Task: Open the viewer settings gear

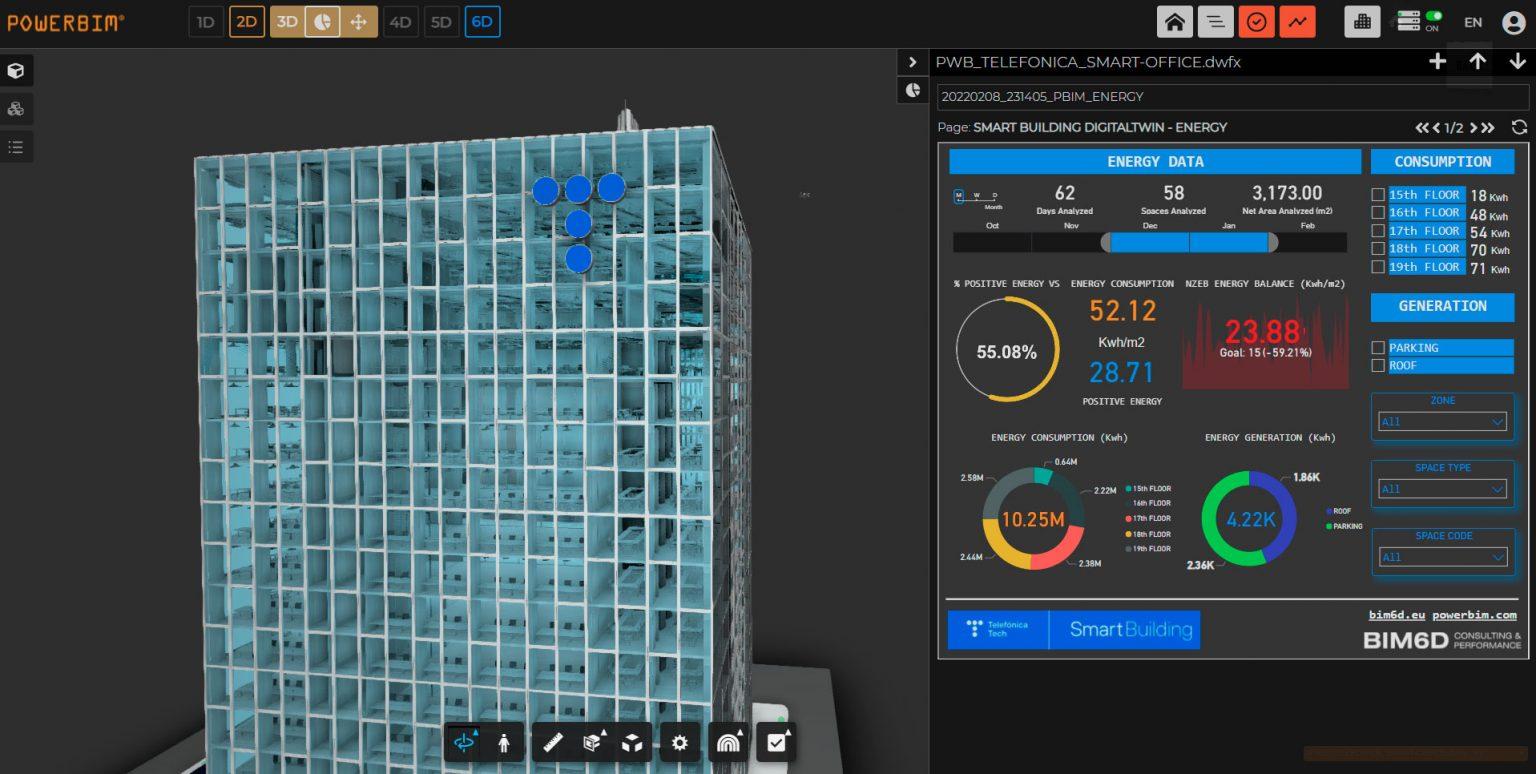Action: coord(679,742)
